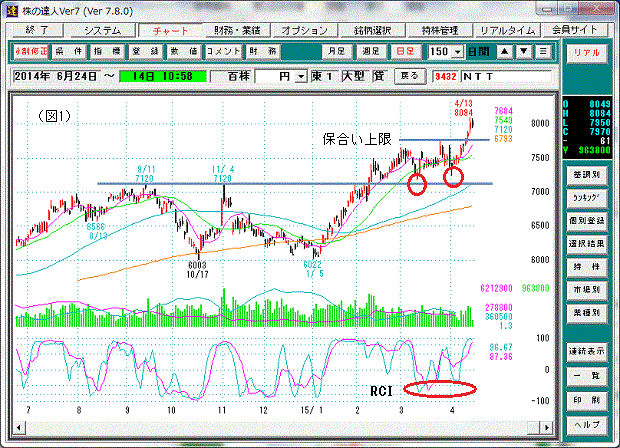Click the 指標 toolbar button
The width and height of the screenshot is (620, 448).
tap(107, 51)
